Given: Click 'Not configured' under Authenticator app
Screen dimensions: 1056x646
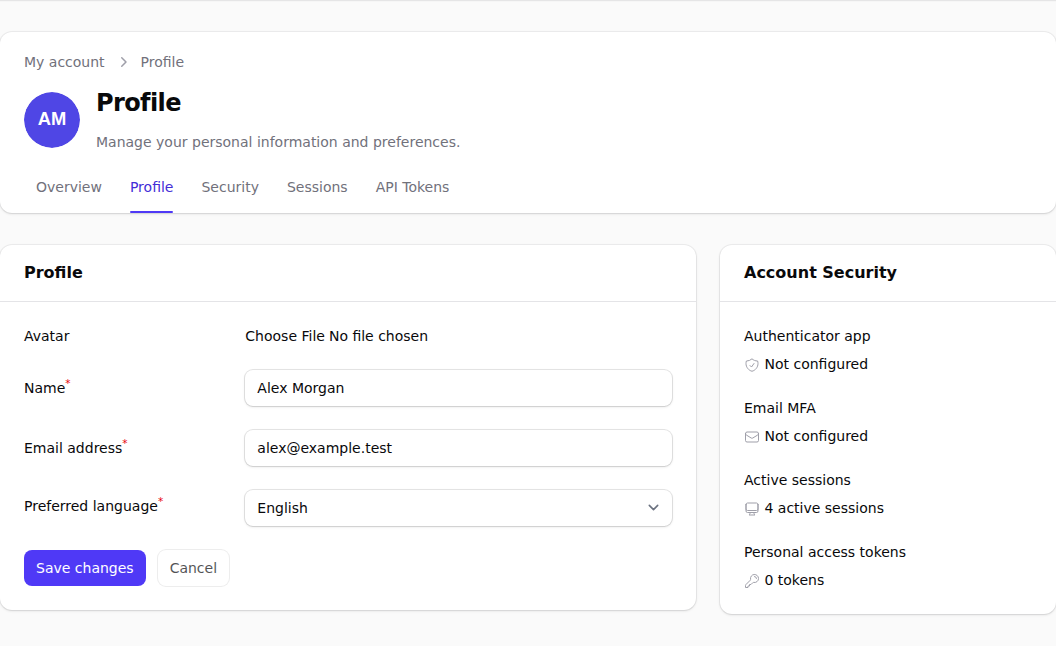Looking at the screenshot, I should (x=816, y=364).
